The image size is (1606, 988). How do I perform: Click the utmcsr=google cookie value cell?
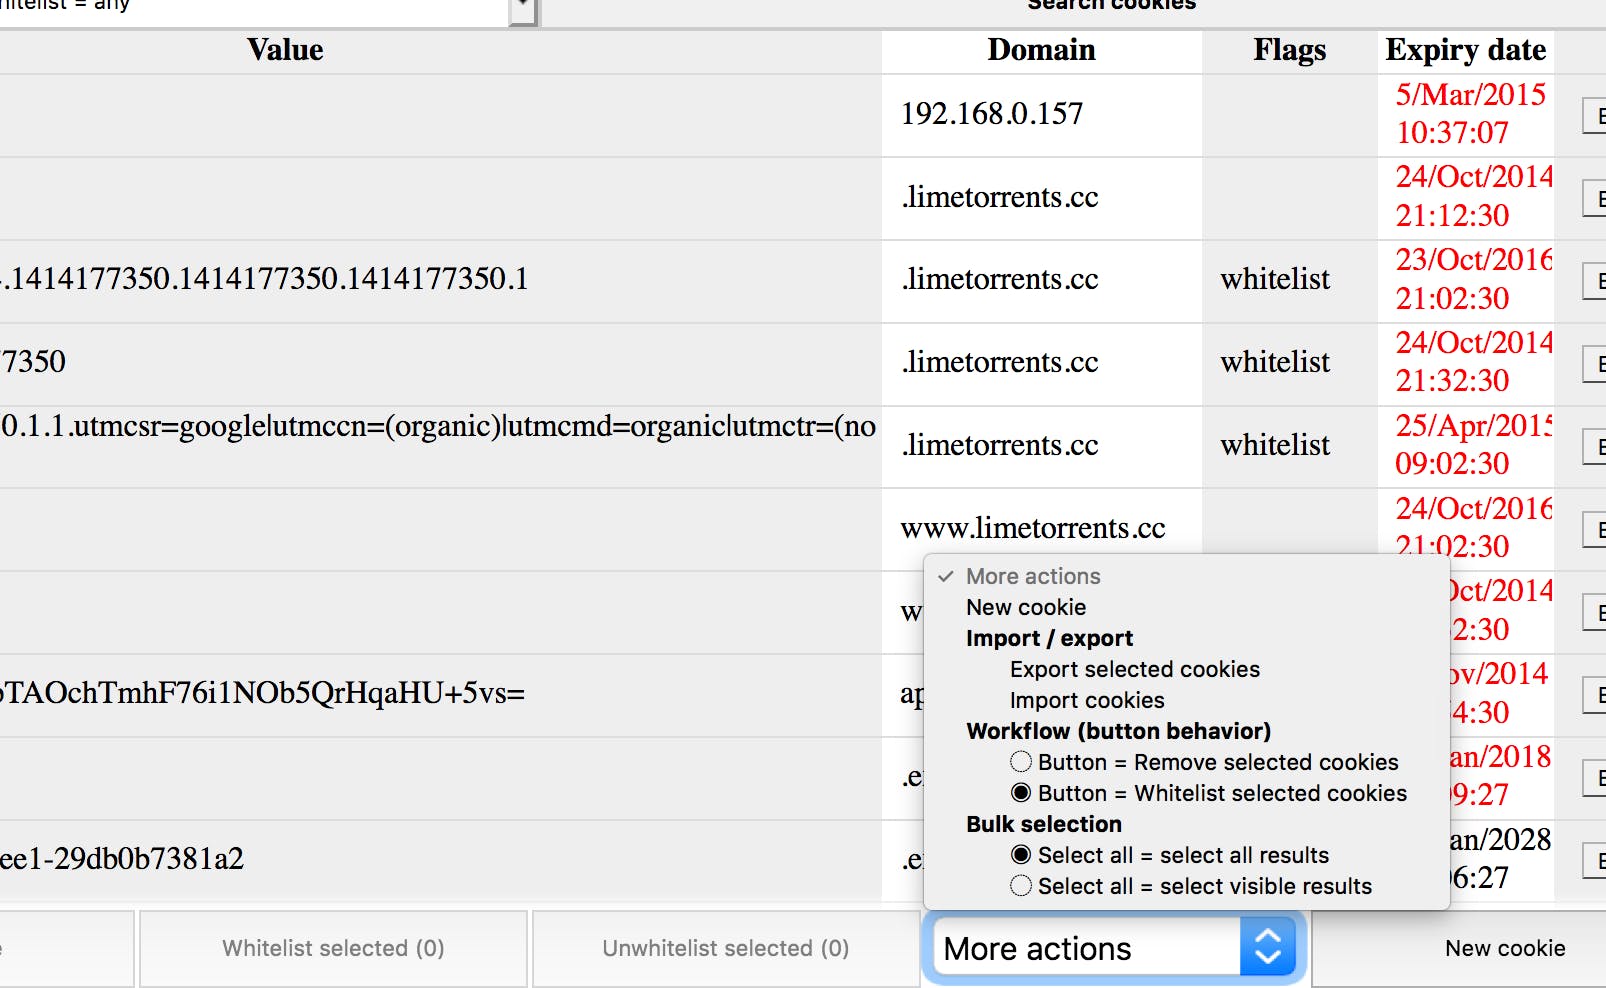[x=438, y=427]
